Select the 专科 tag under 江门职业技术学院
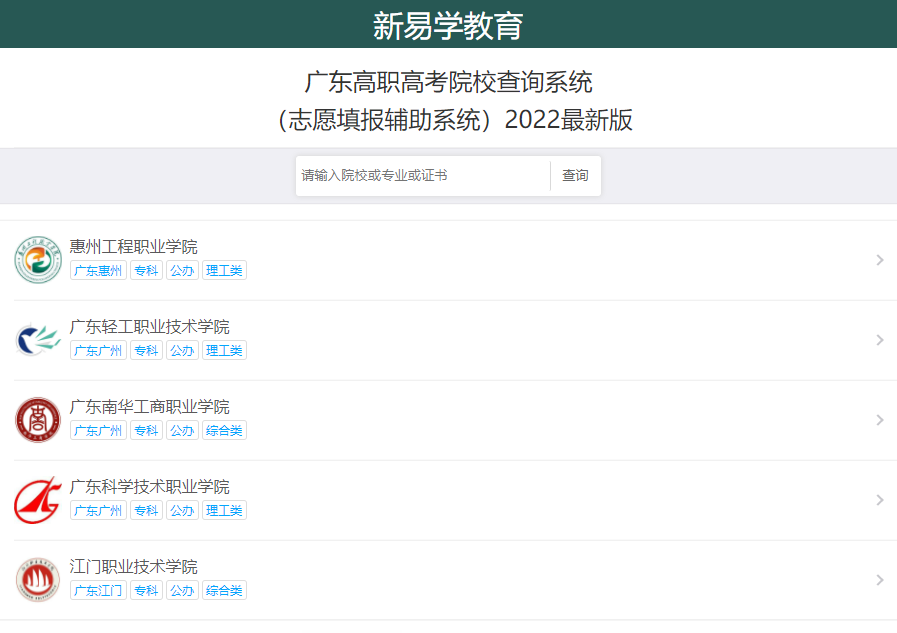Viewport: 897px width, 633px height. (x=146, y=590)
